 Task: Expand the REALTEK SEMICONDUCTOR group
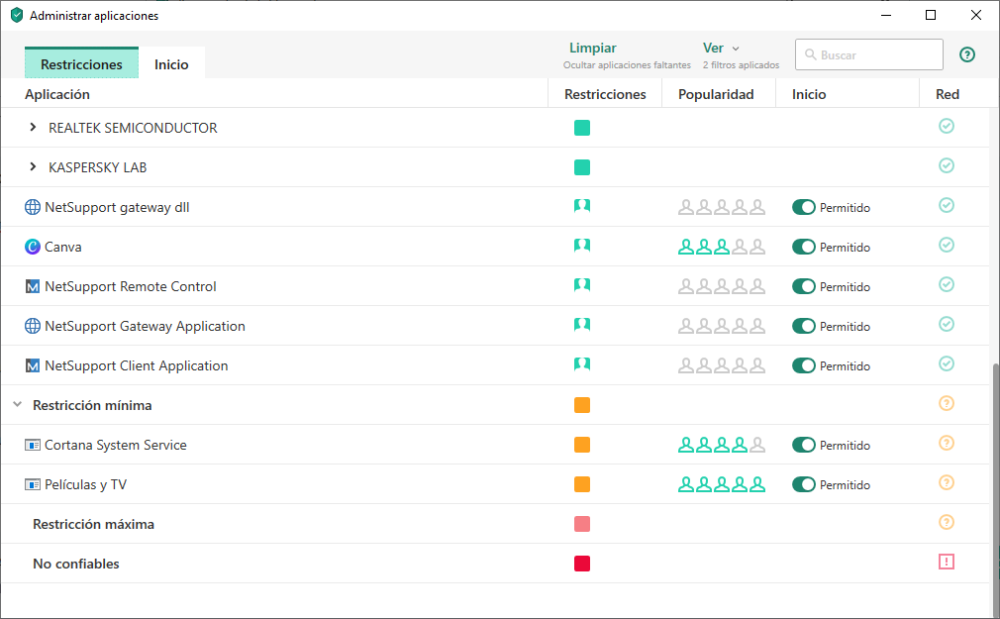click(x=33, y=128)
